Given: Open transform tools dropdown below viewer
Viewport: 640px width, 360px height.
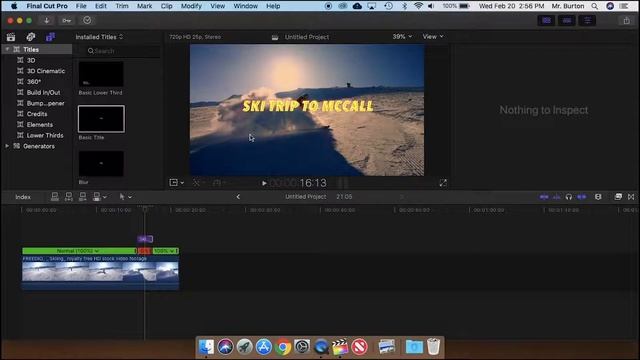Looking at the screenshot, I should 176,182.
